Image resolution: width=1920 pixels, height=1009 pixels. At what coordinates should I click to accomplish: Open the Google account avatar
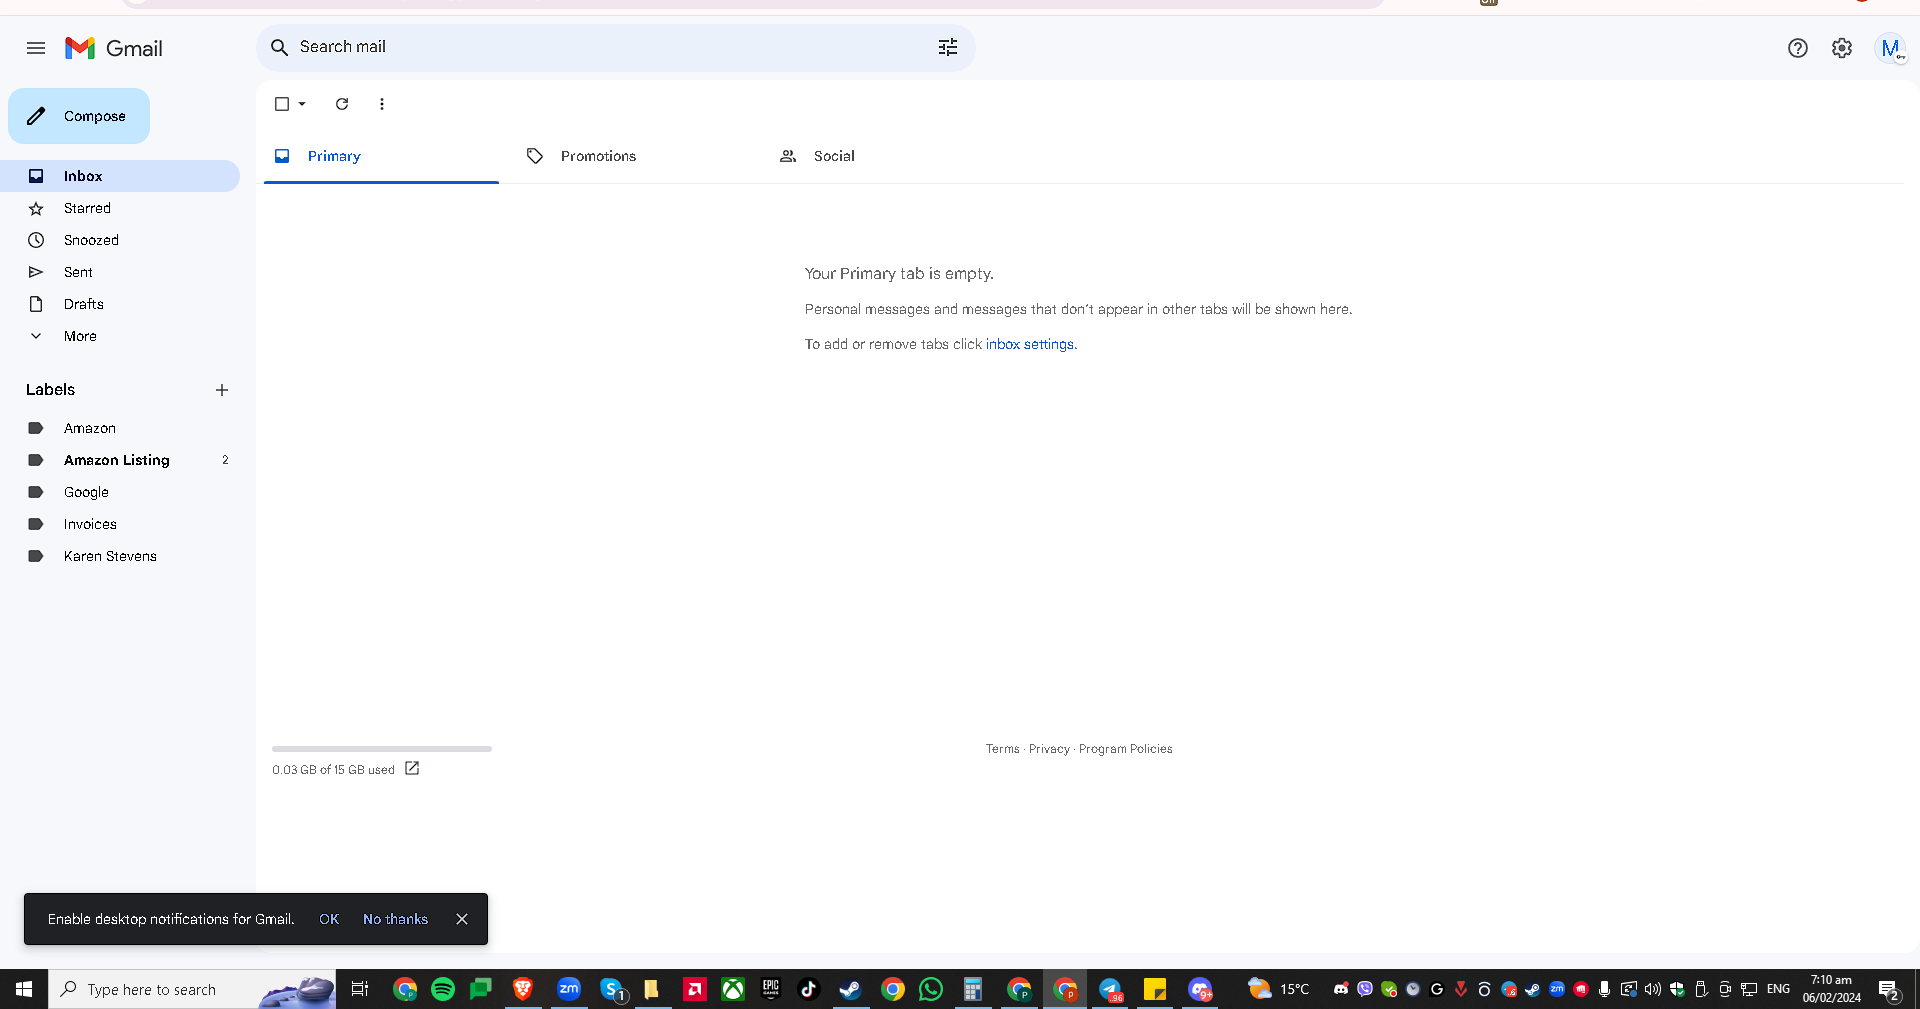tap(1890, 48)
